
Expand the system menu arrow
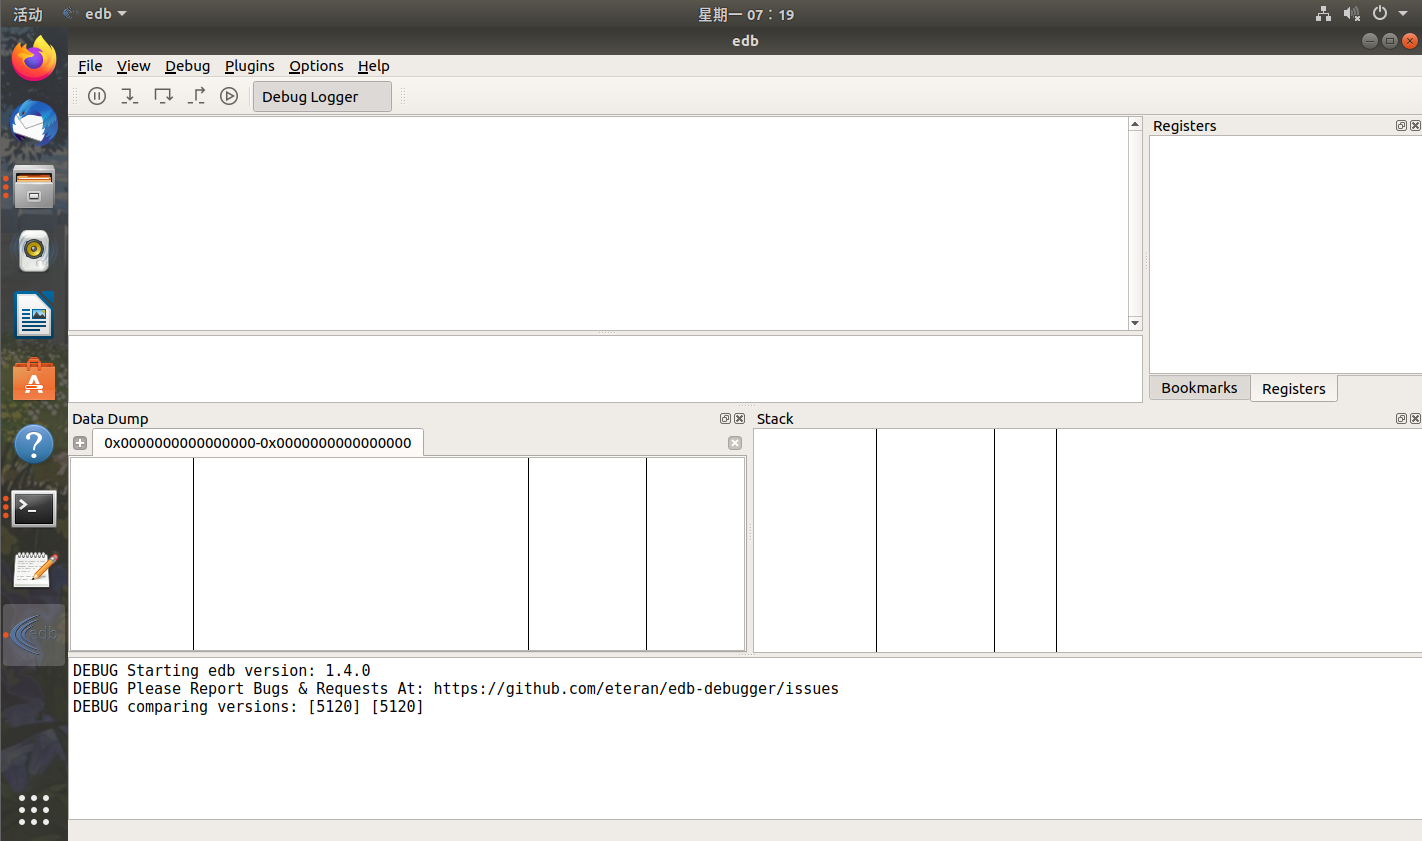[x=1403, y=14]
